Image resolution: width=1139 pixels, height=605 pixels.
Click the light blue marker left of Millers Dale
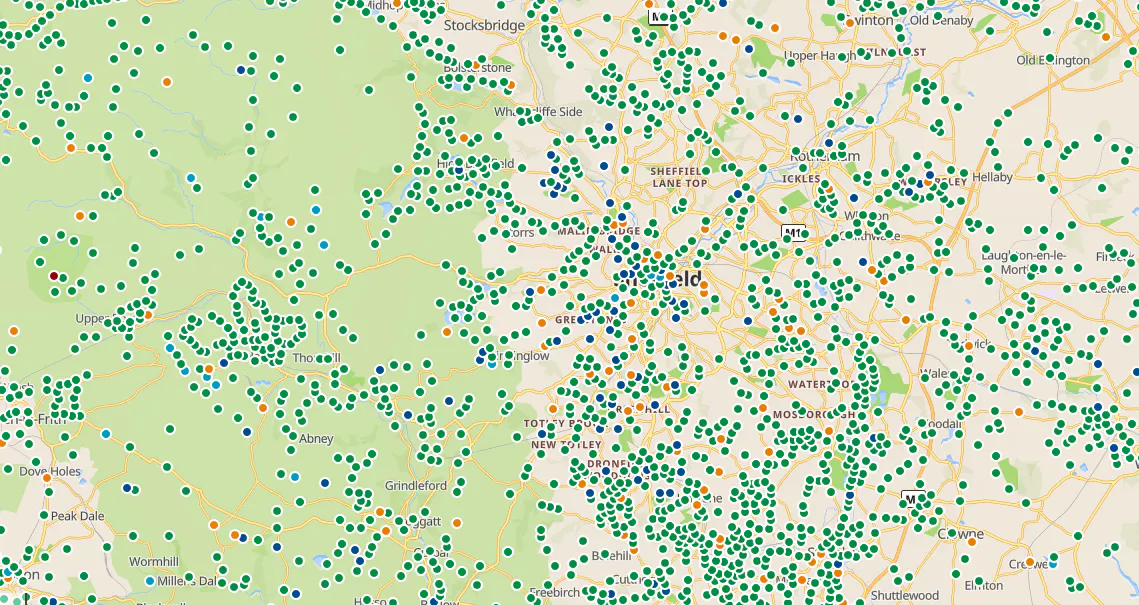point(150,581)
